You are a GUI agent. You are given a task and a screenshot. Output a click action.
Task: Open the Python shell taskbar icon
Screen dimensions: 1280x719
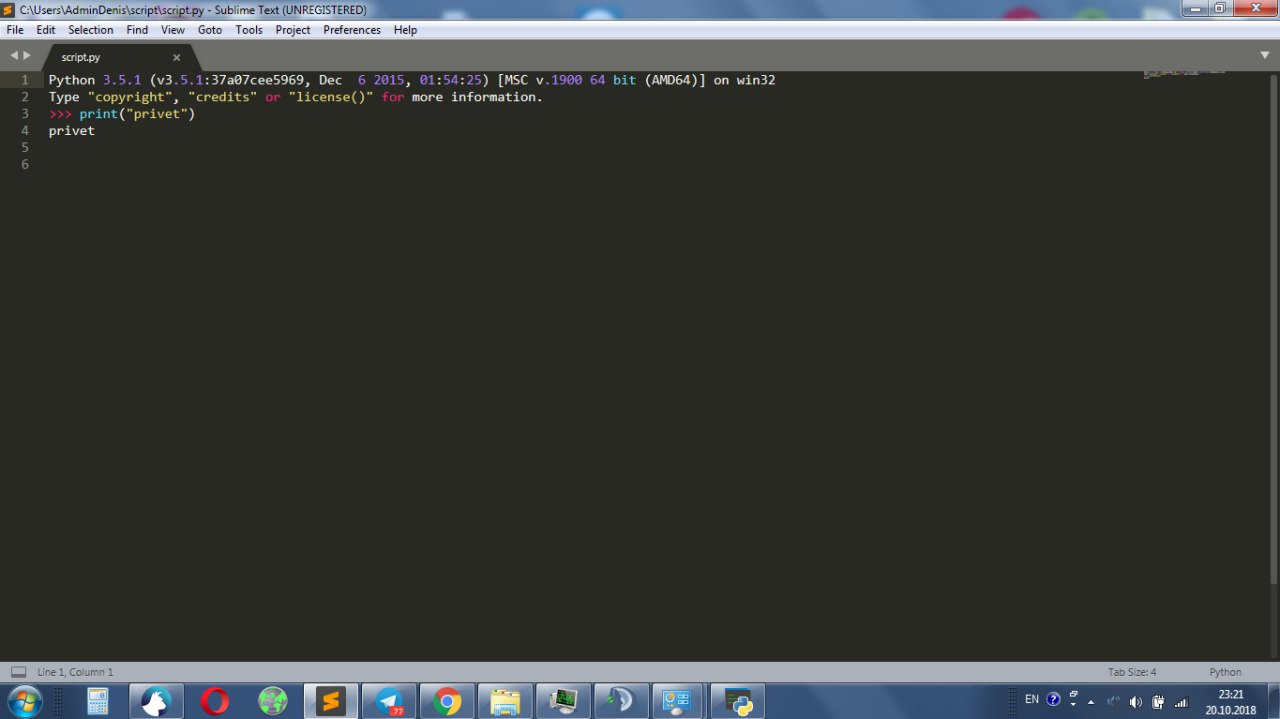[737, 702]
